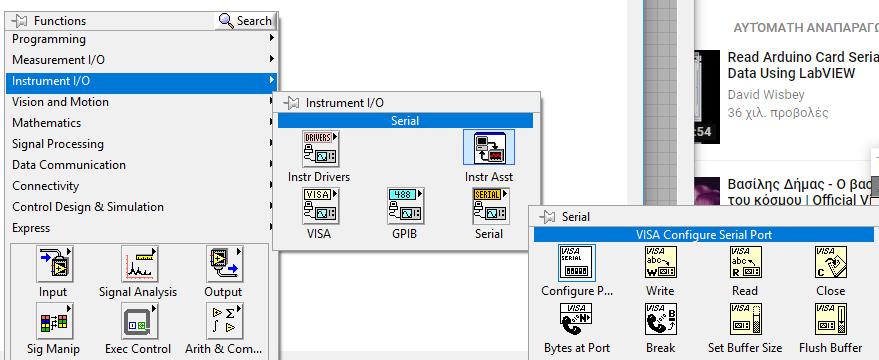The height and width of the screenshot is (360, 879).
Task: Expand the Measurement I/O category
Action: click(x=141, y=59)
